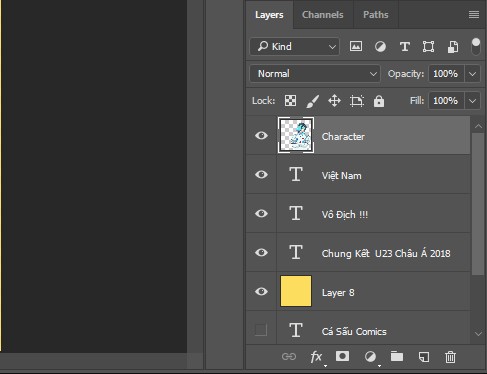Add a layer style with fx button
The width and height of the screenshot is (487, 374).
pos(316,357)
